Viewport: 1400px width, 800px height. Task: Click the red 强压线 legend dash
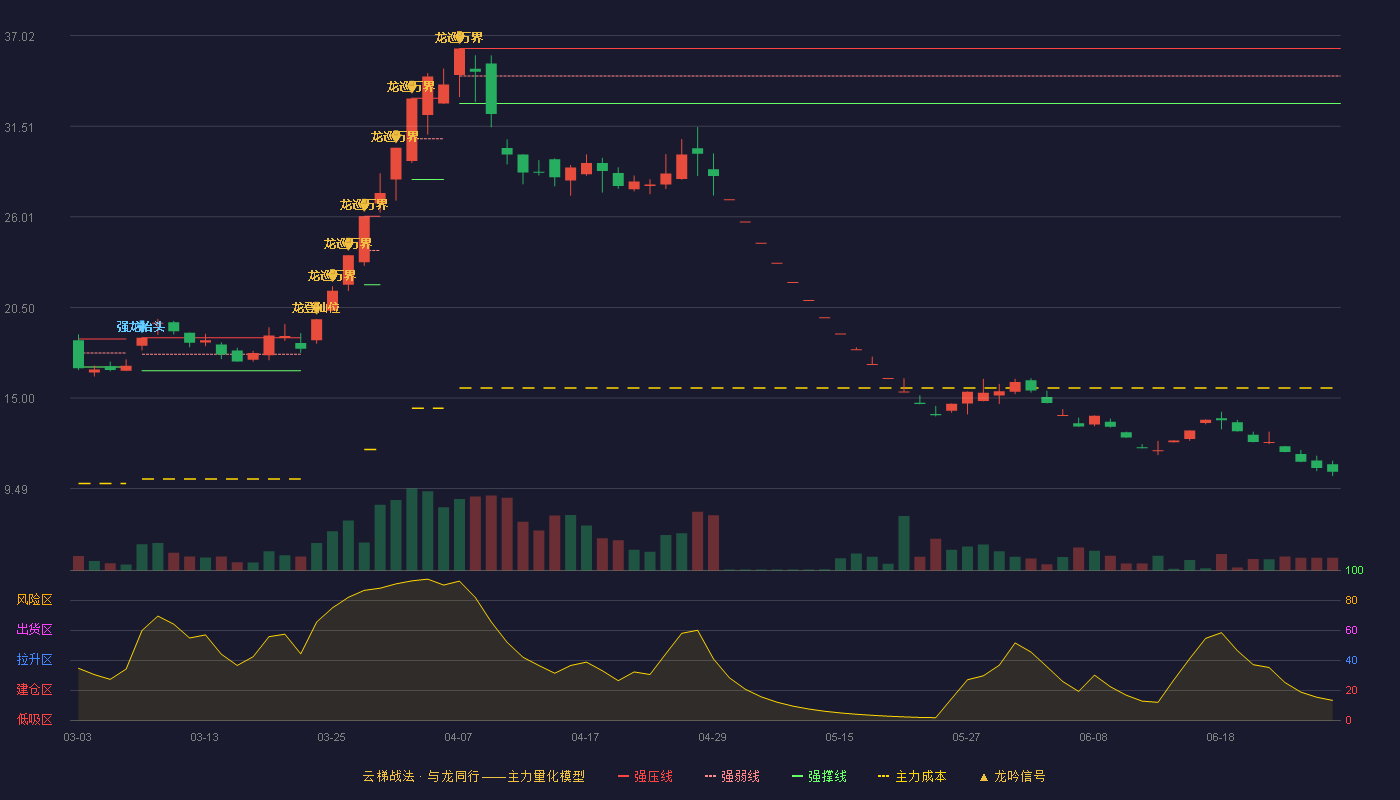coord(623,776)
